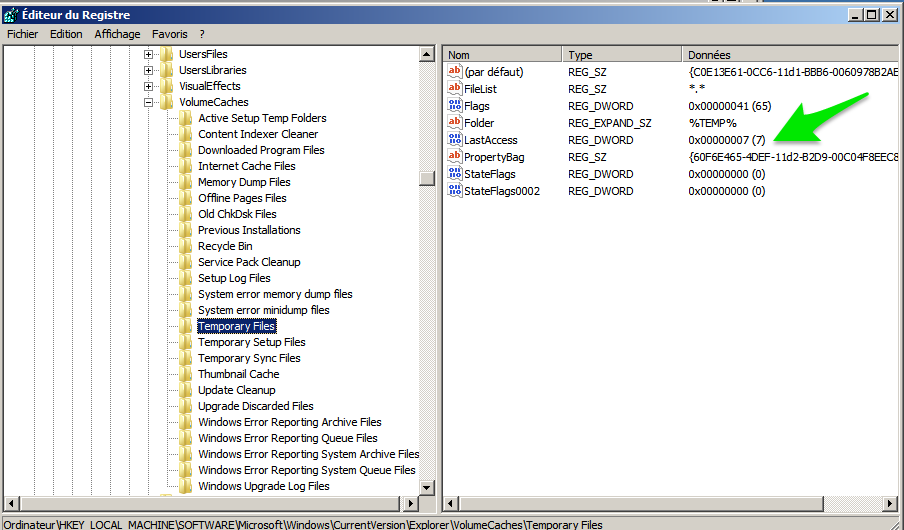Click folder icon of VisualEffects key
The width and height of the screenshot is (904, 530).
coord(167,87)
